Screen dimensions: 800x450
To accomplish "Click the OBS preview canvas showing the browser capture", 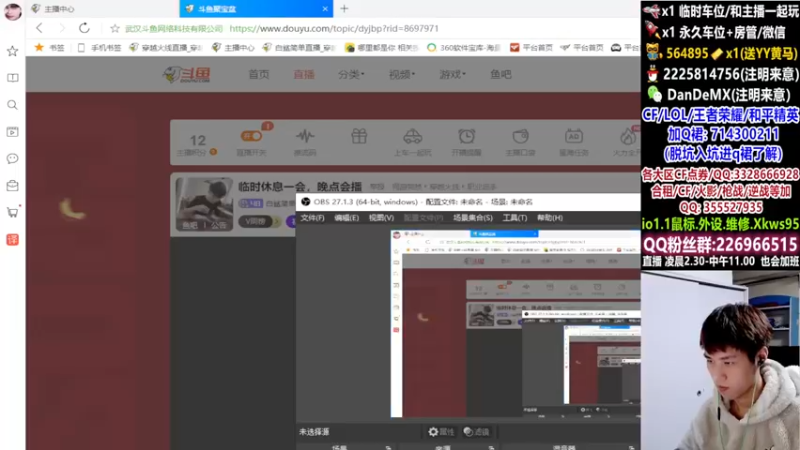I will [515, 323].
